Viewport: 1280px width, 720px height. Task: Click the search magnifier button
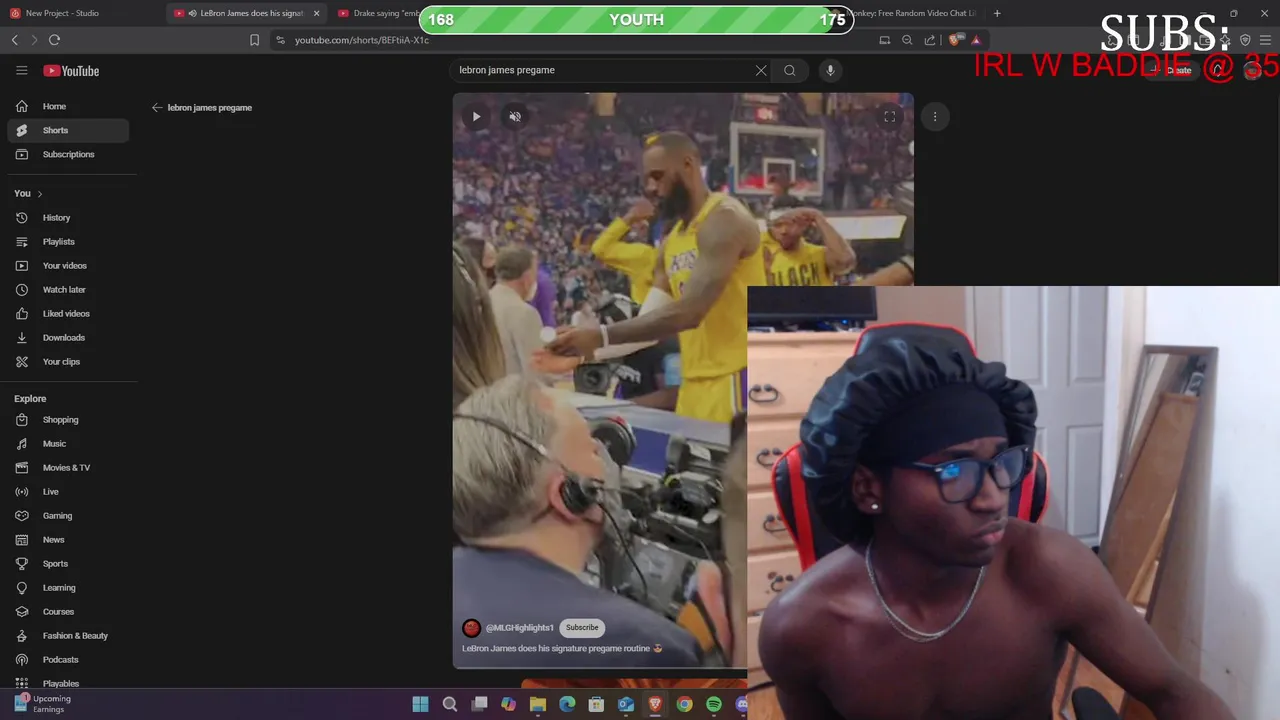790,70
